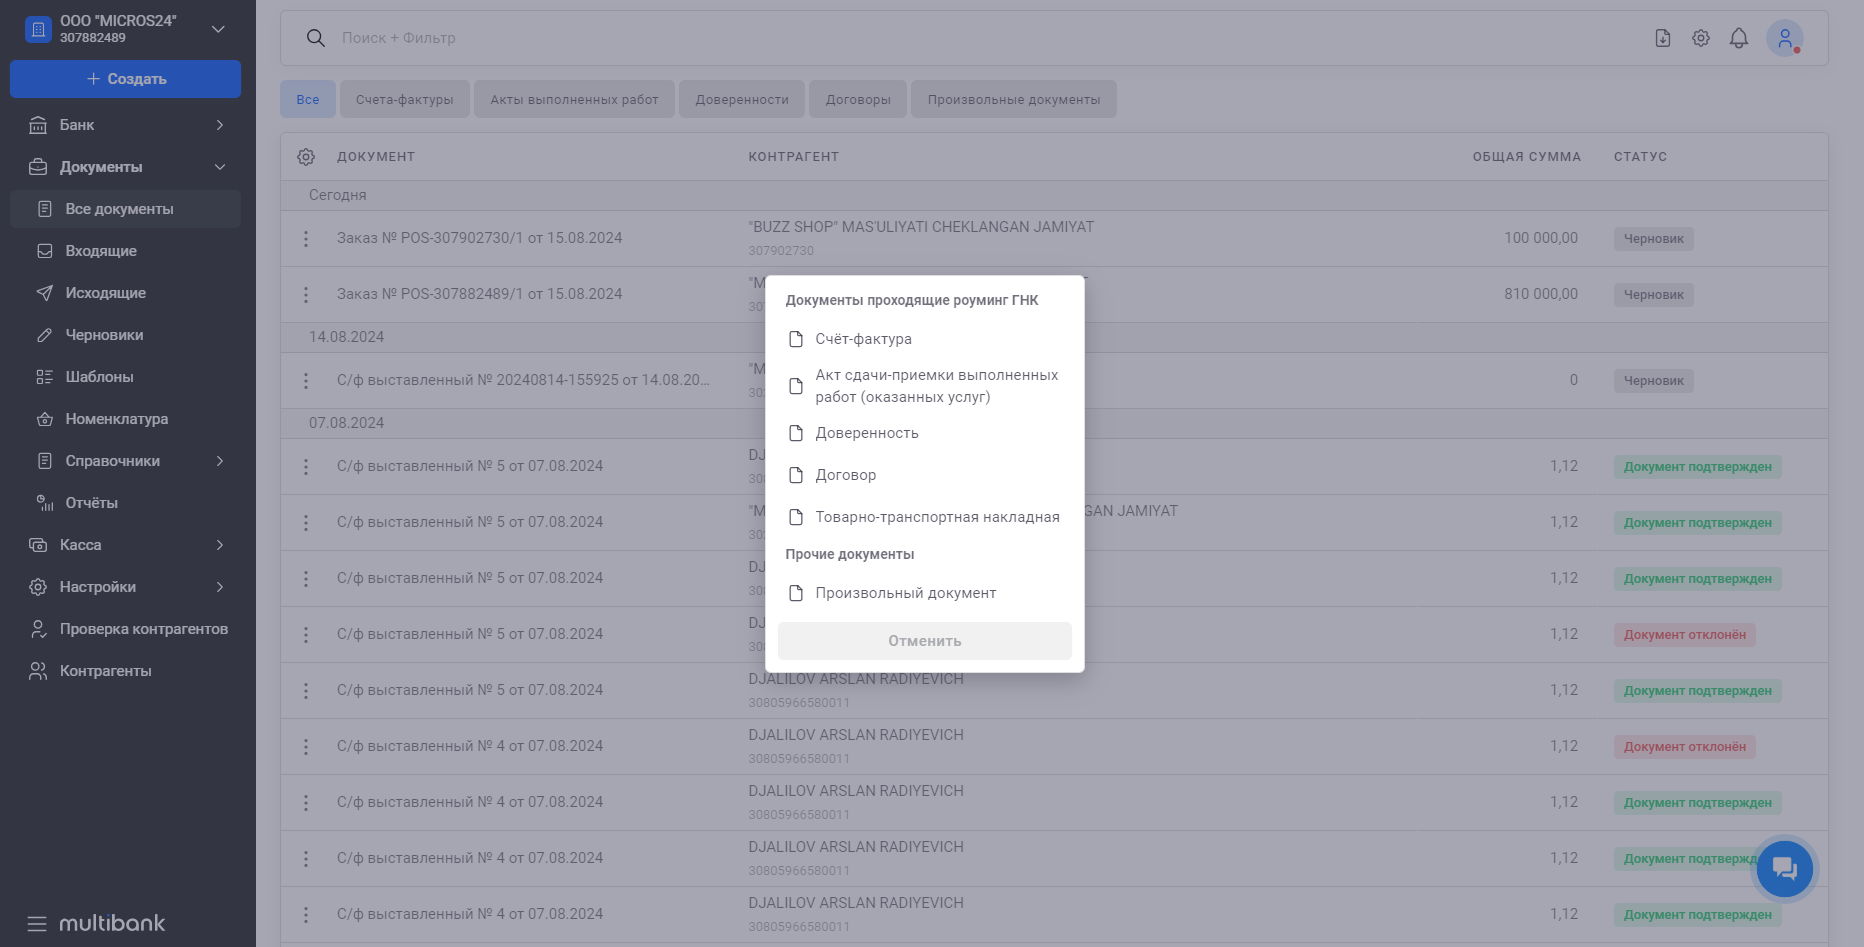Open the user profile avatar
The width and height of the screenshot is (1864, 947).
click(1784, 38)
